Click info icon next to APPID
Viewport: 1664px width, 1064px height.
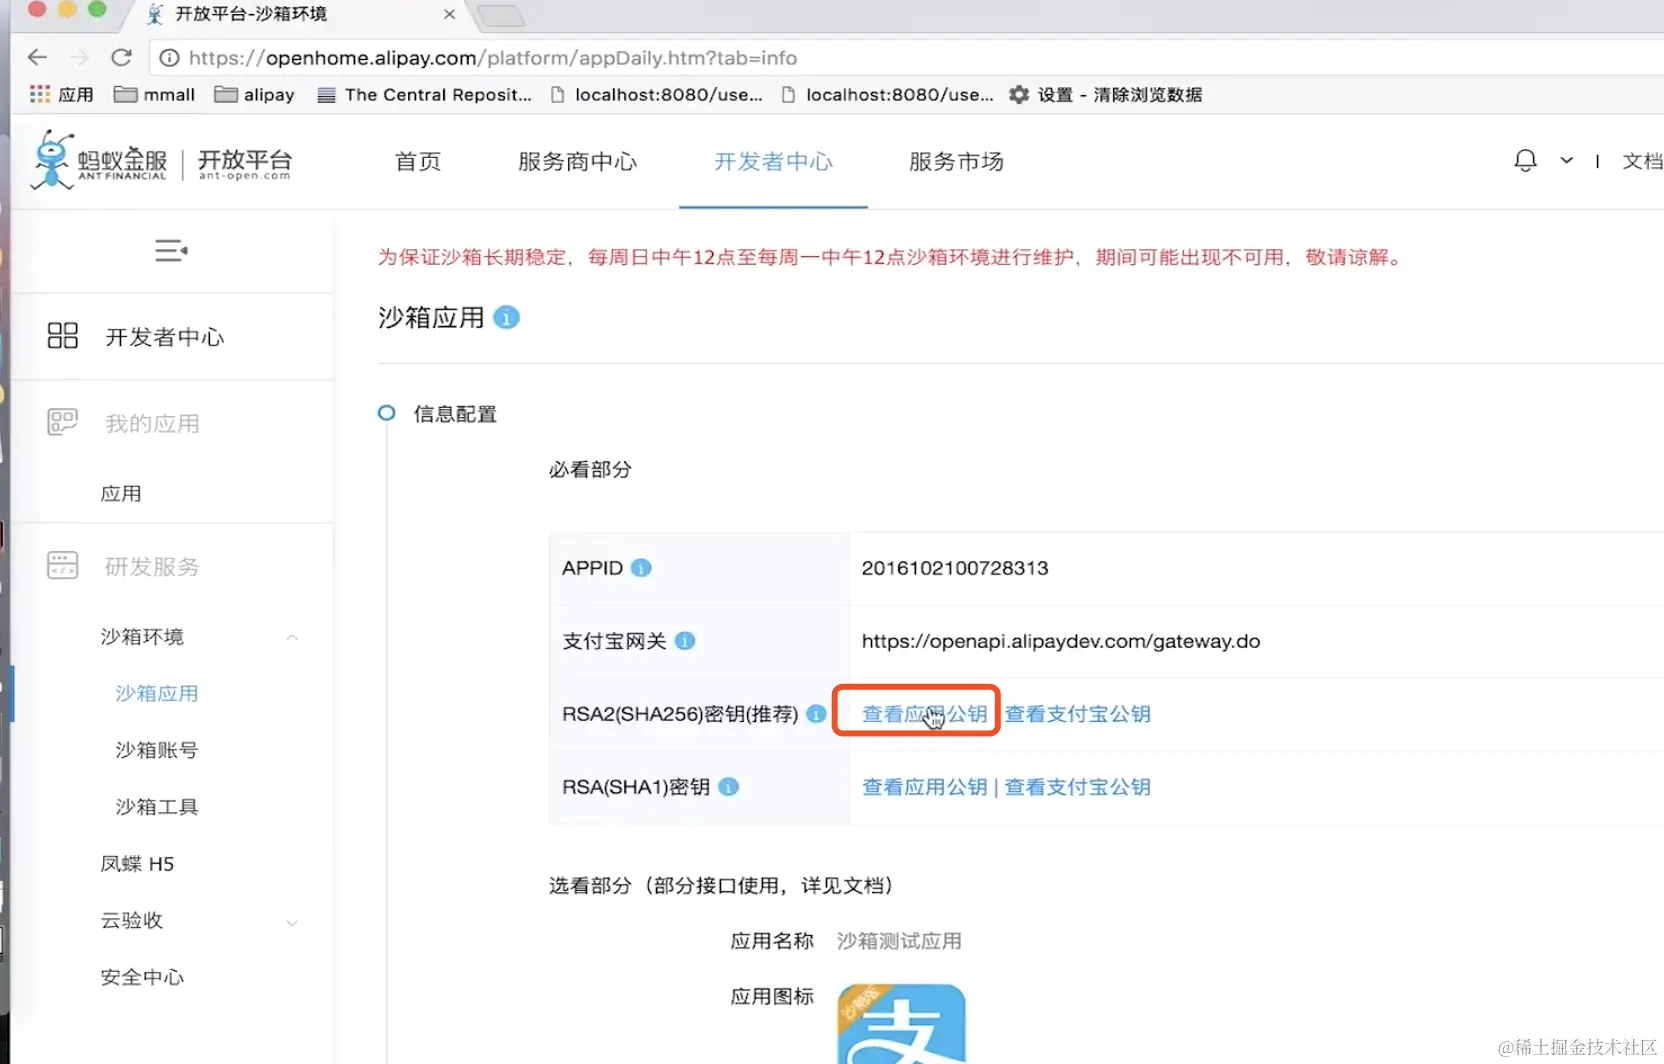coord(641,568)
